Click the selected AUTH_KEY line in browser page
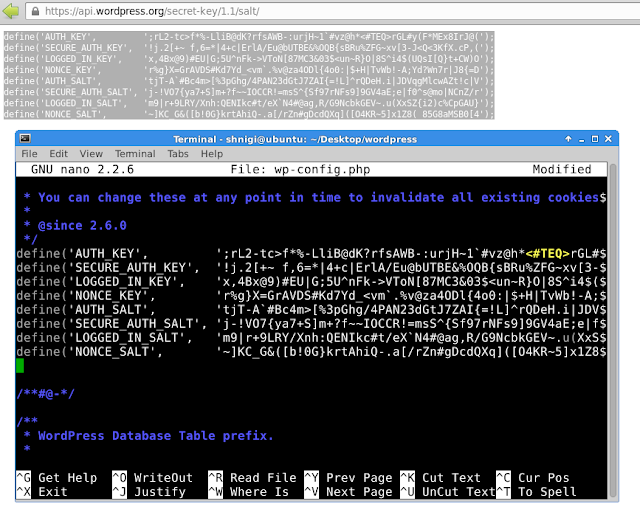Viewport: 640px width, 515px height. [x=249, y=37]
